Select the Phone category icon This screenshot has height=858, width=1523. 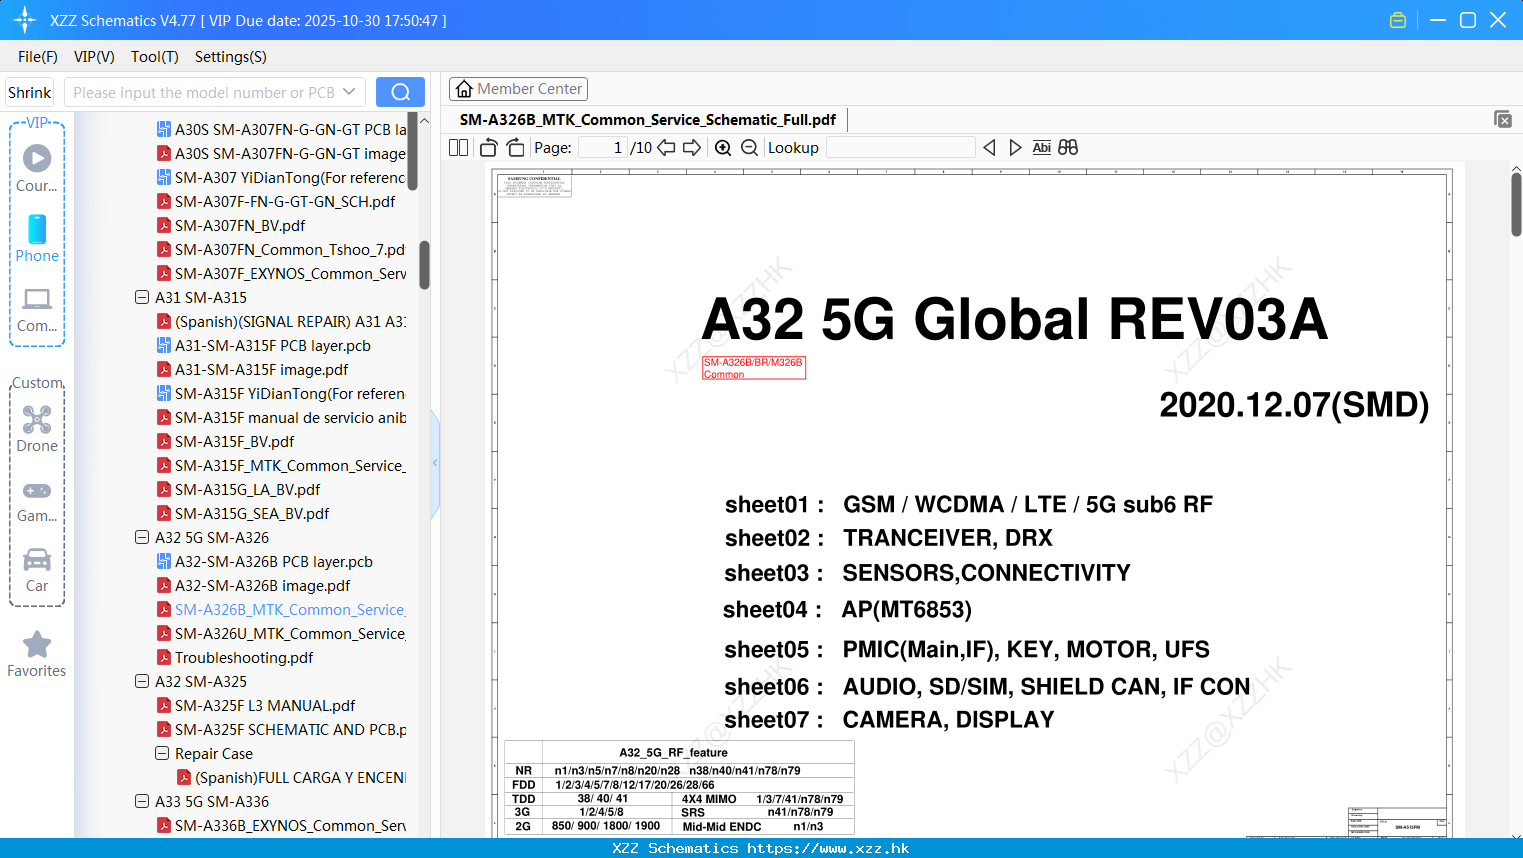37,238
